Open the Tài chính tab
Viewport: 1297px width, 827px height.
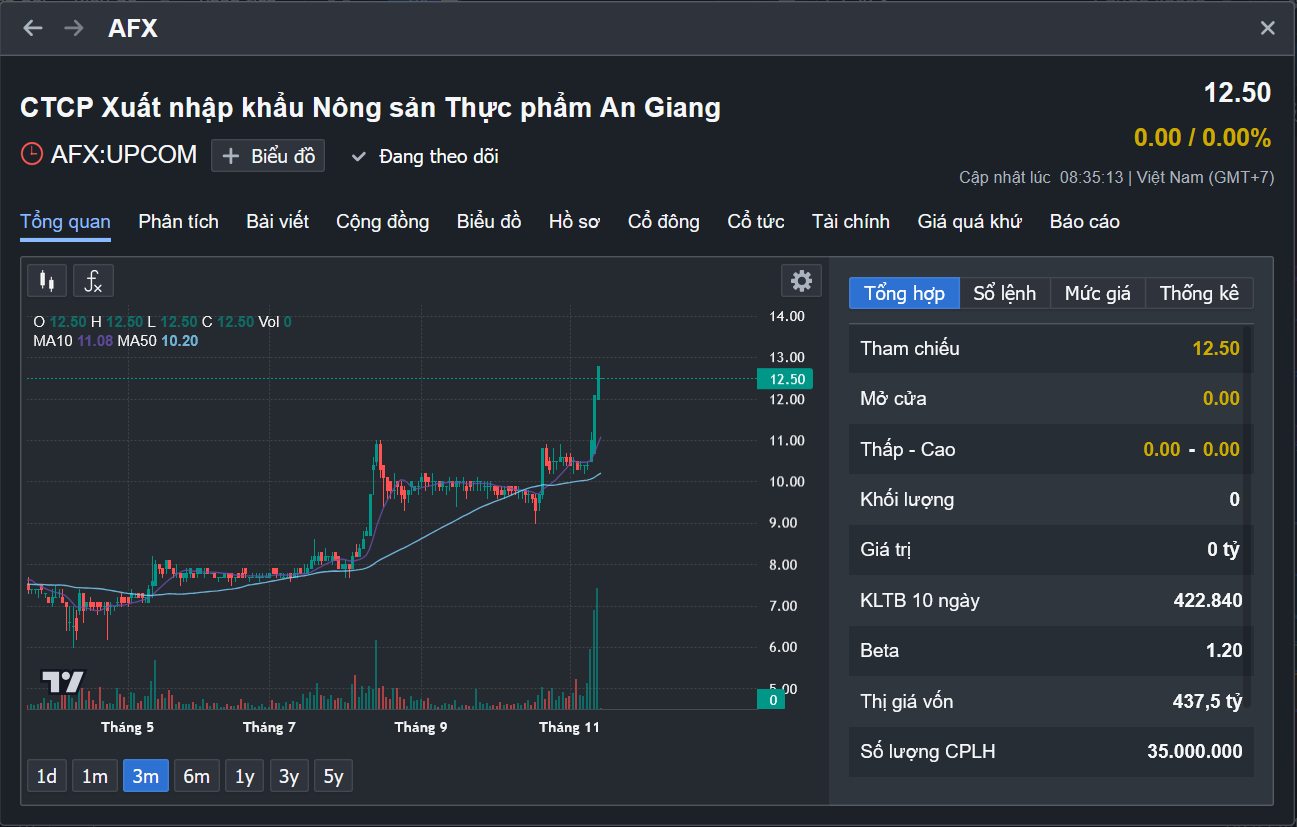(851, 222)
